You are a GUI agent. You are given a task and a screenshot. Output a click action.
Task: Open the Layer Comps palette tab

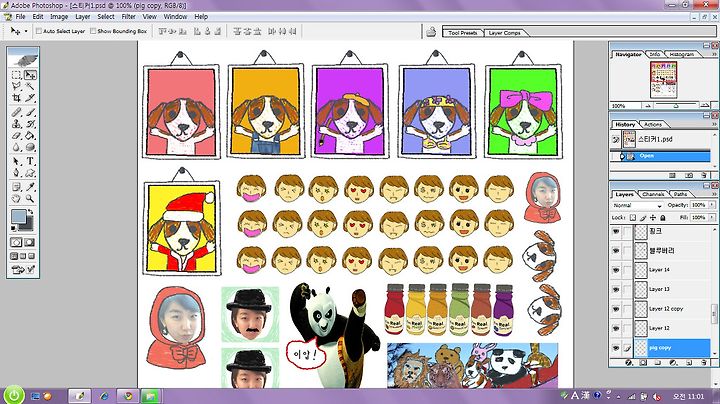click(x=504, y=33)
